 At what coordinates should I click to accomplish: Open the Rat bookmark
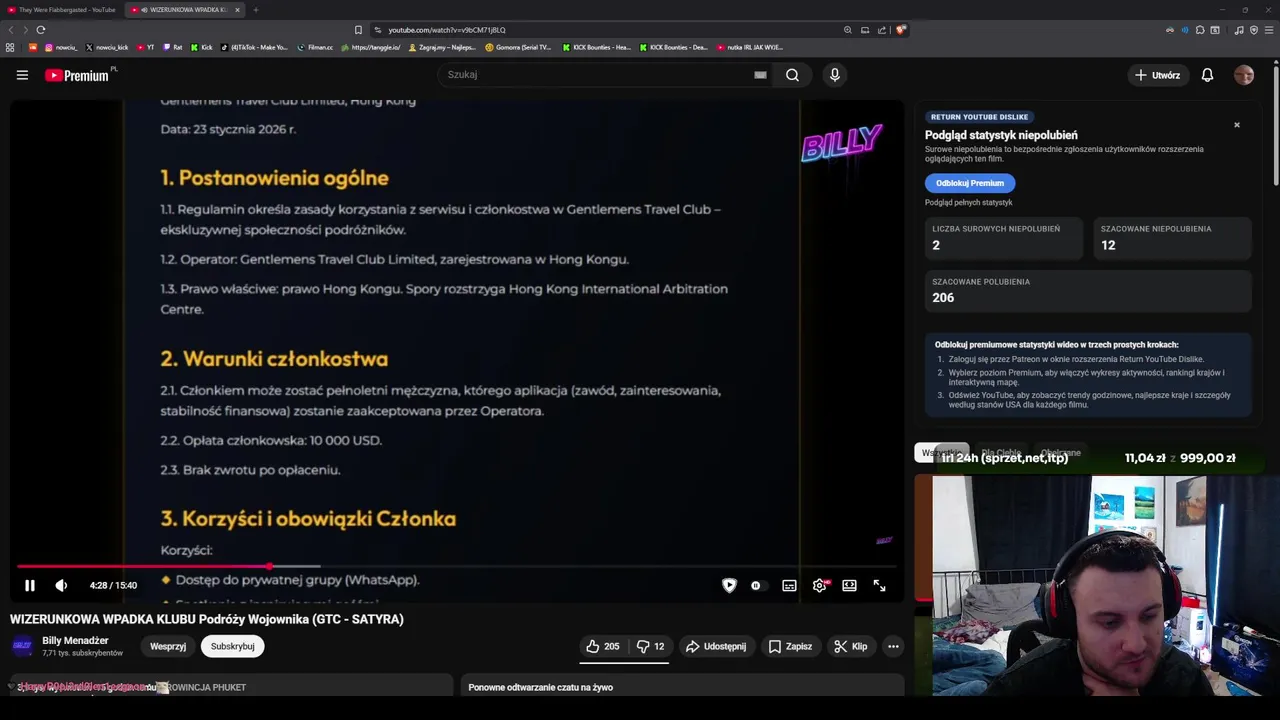pos(172,47)
